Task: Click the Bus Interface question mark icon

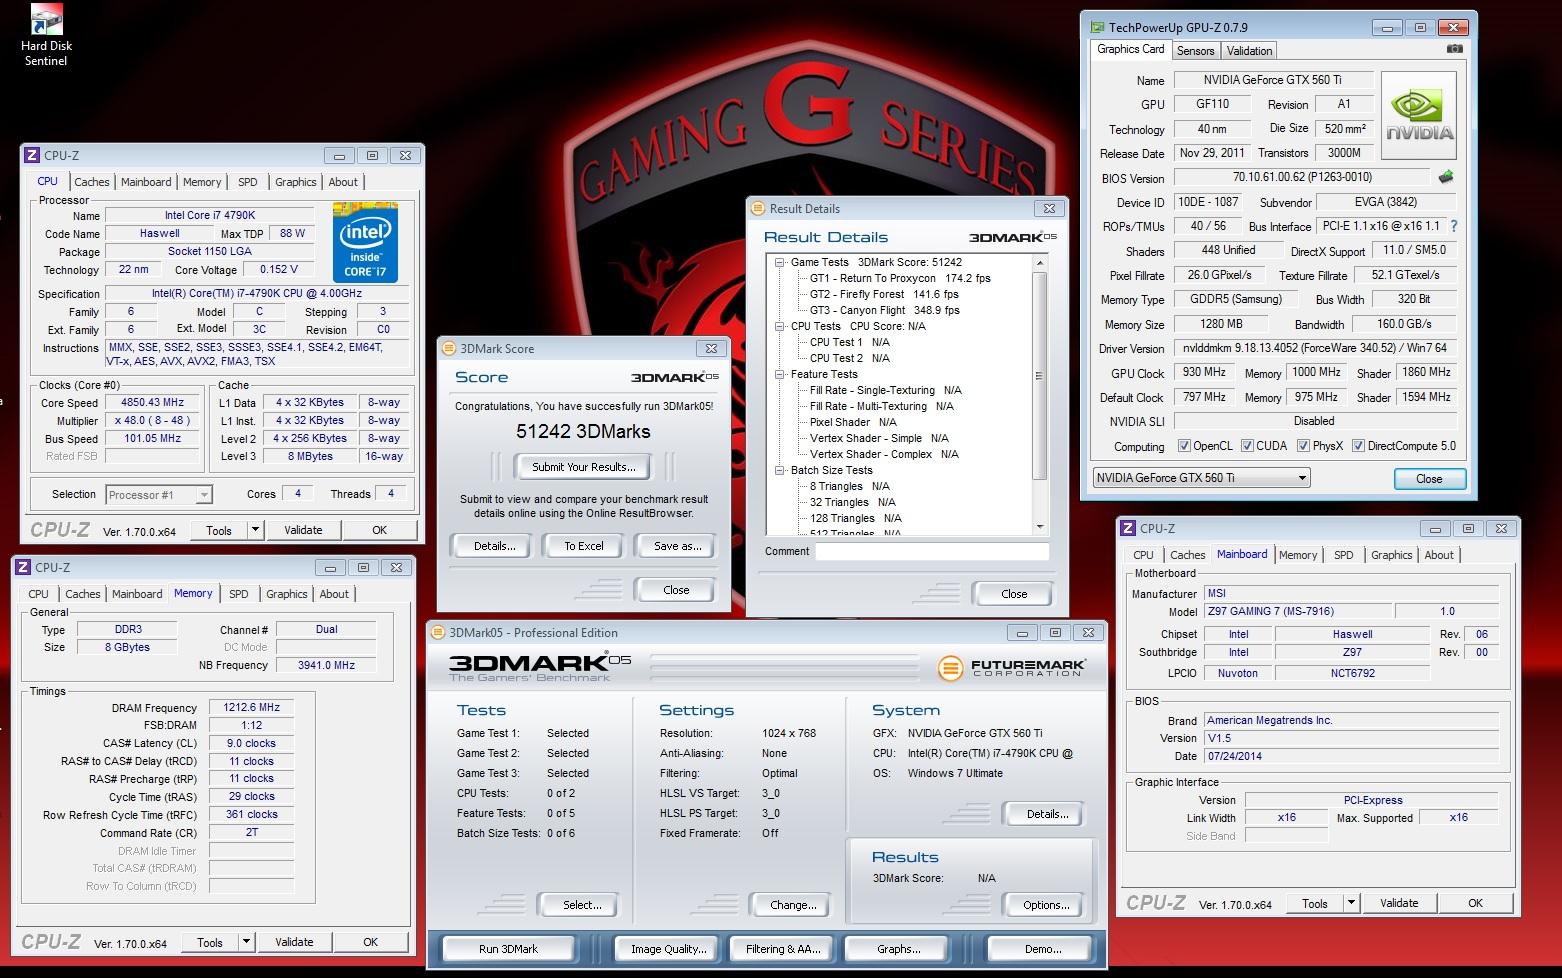Action: click(x=1454, y=226)
